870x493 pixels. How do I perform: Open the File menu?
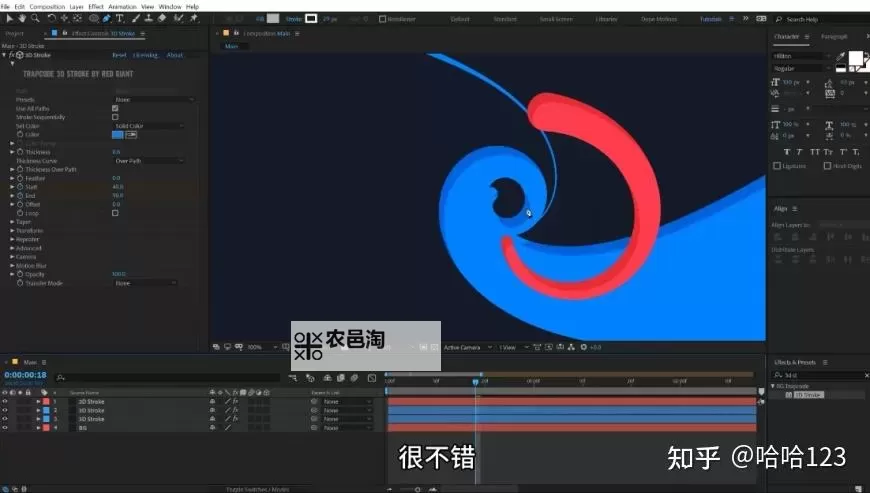6,7
